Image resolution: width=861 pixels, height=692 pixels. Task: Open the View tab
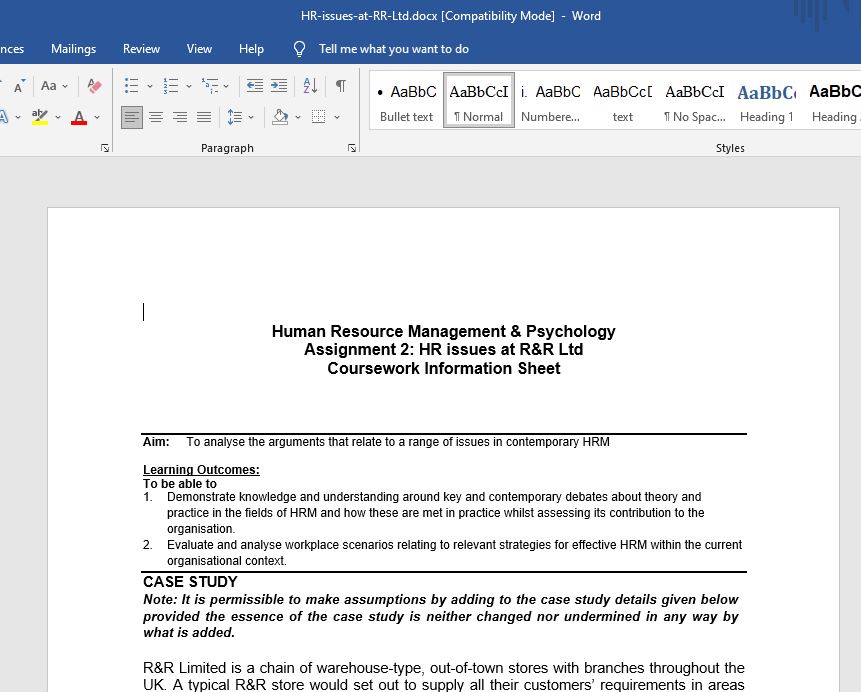click(199, 49)
